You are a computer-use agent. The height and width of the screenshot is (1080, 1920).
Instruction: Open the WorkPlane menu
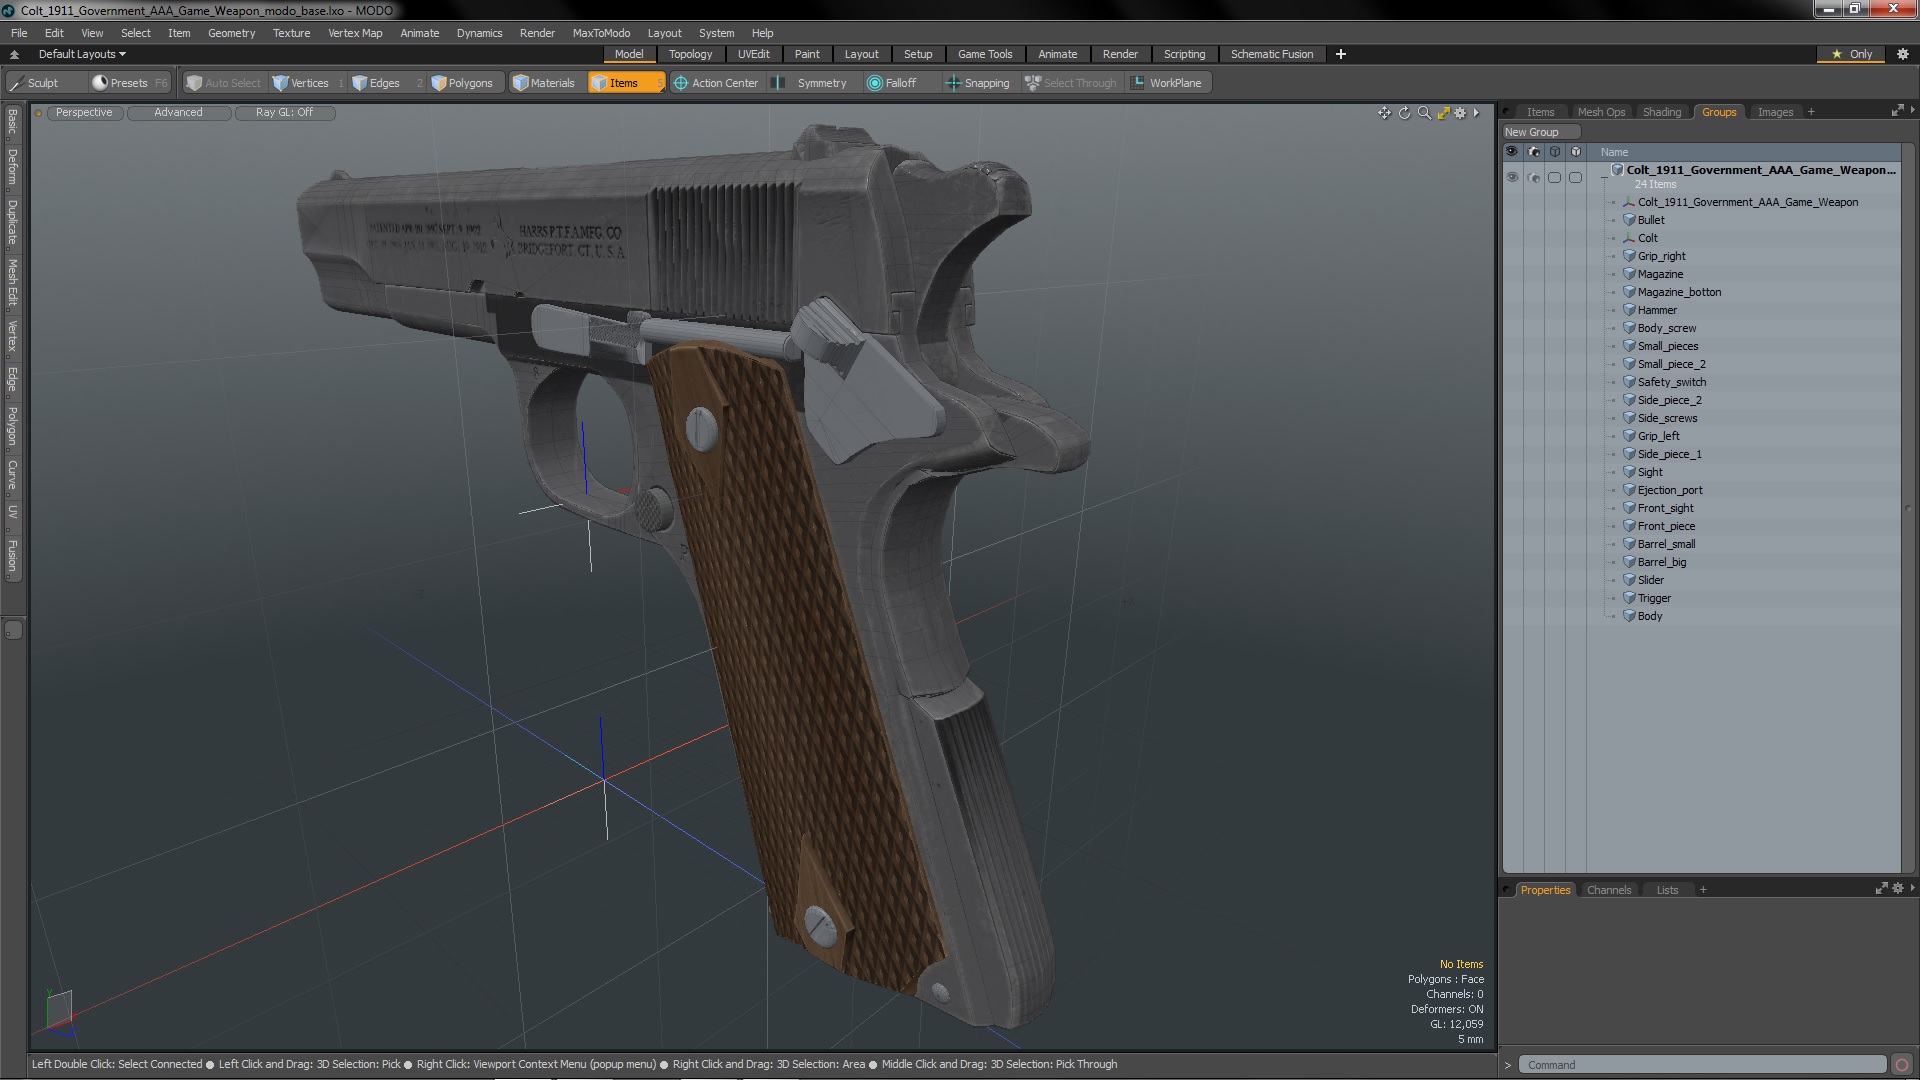coord(1167,83)
